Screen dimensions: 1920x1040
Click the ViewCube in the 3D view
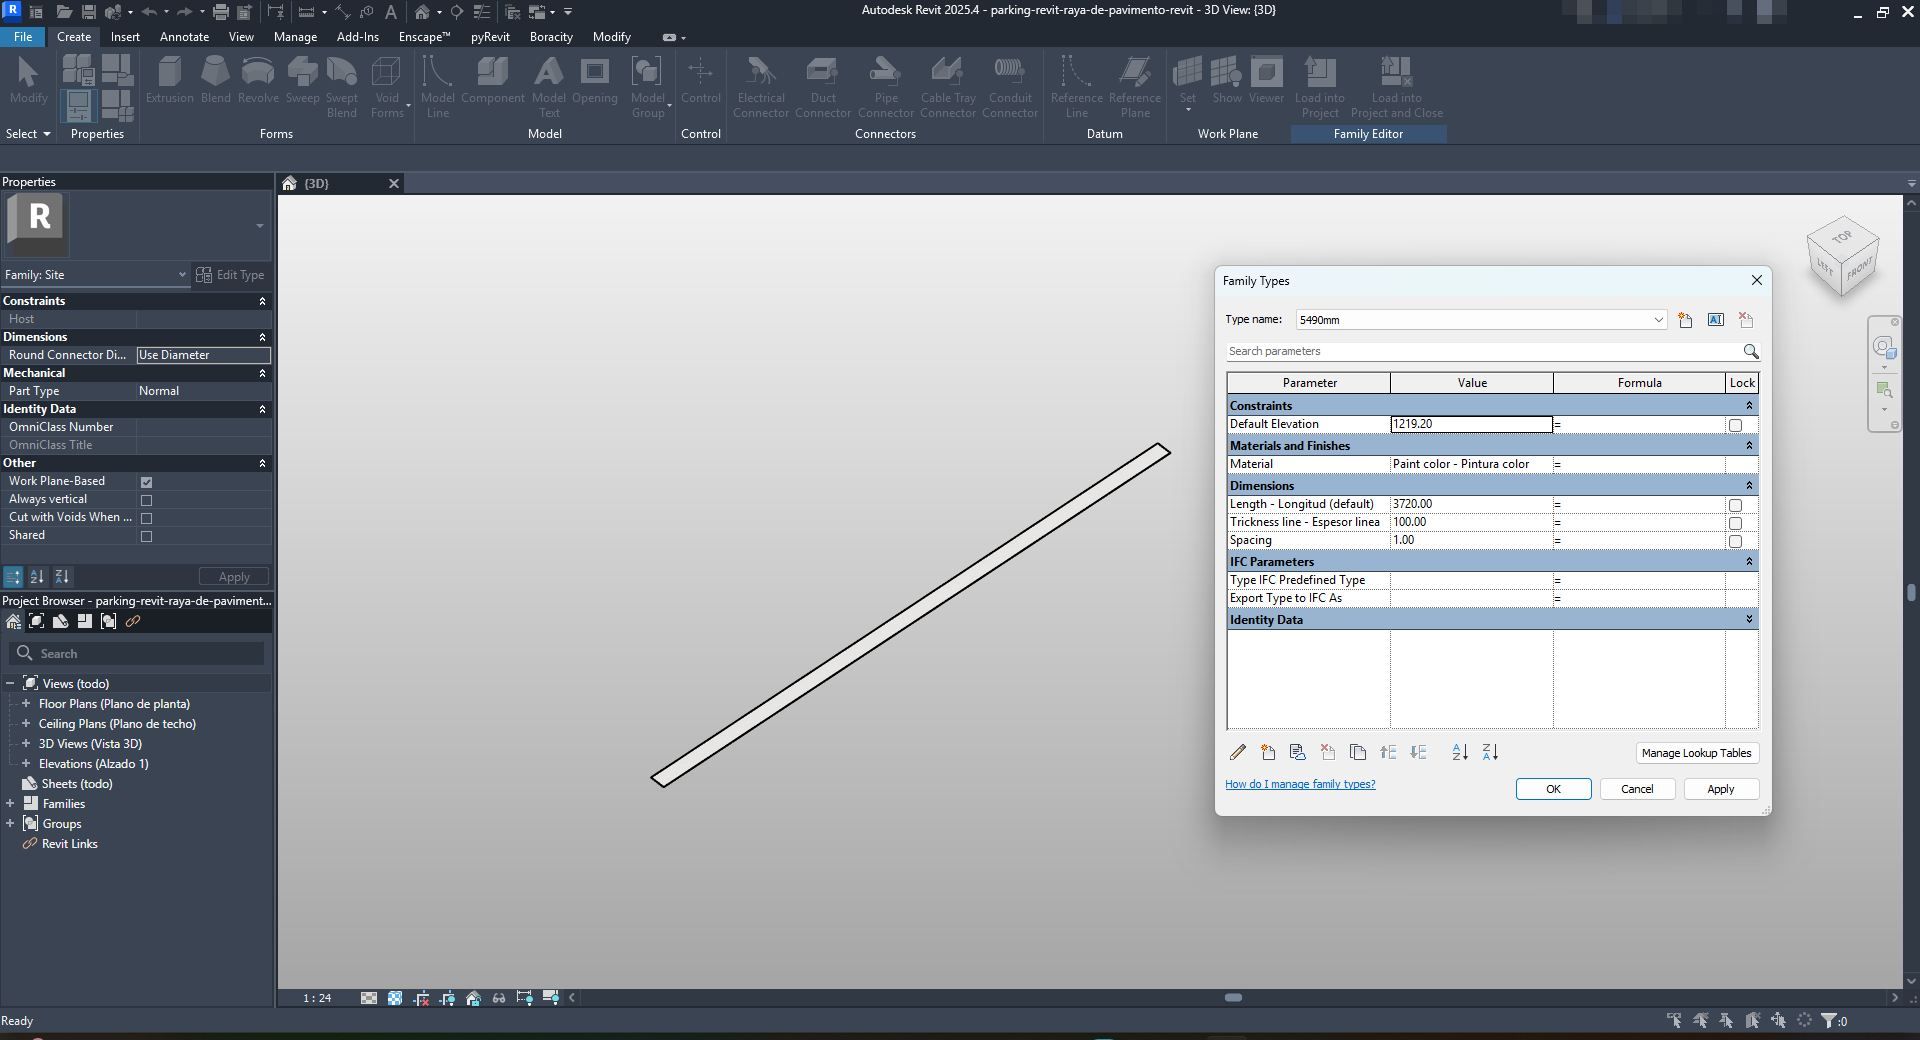click(1842, 257)
